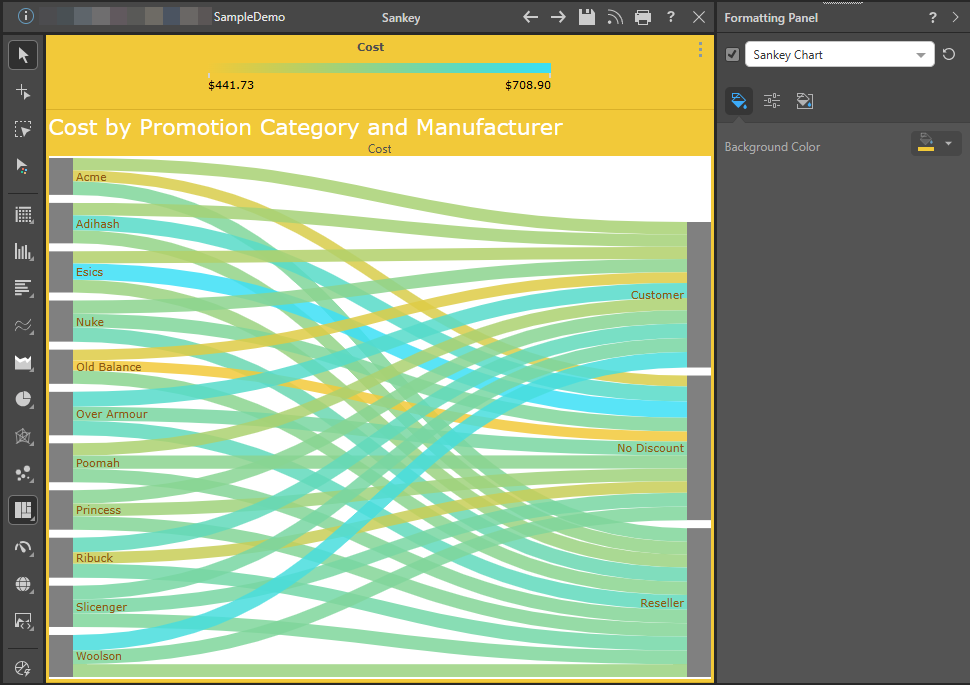This screenshot has width=970, height=685.
Task: Click the Slicenger node label
Action: [x=101, y=607]
